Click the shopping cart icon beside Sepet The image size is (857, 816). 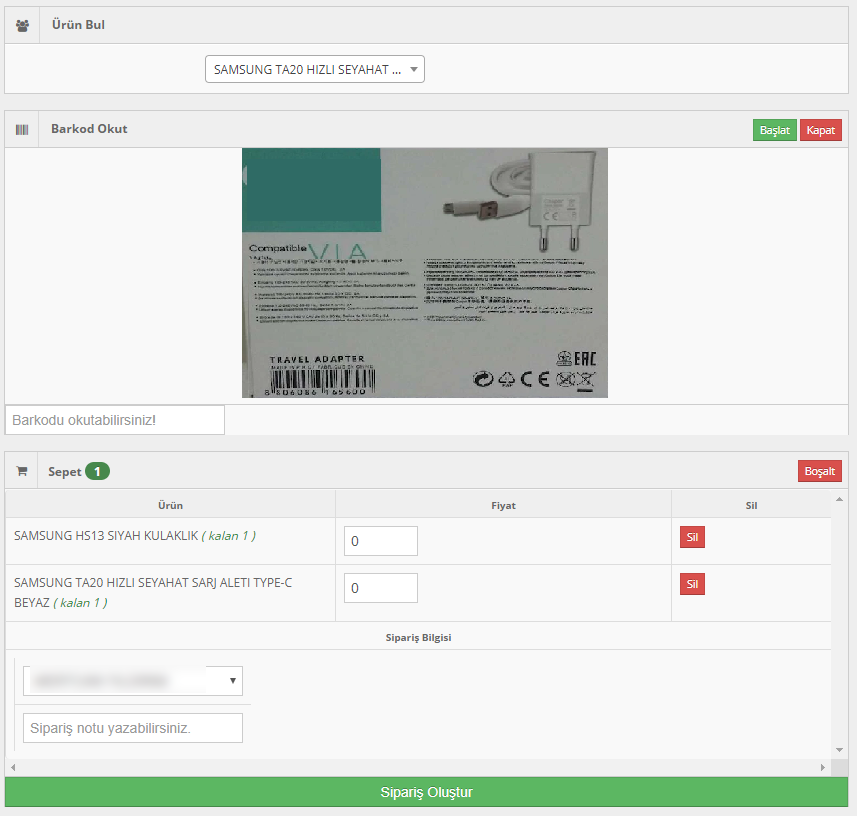click(x=22, y=471)
